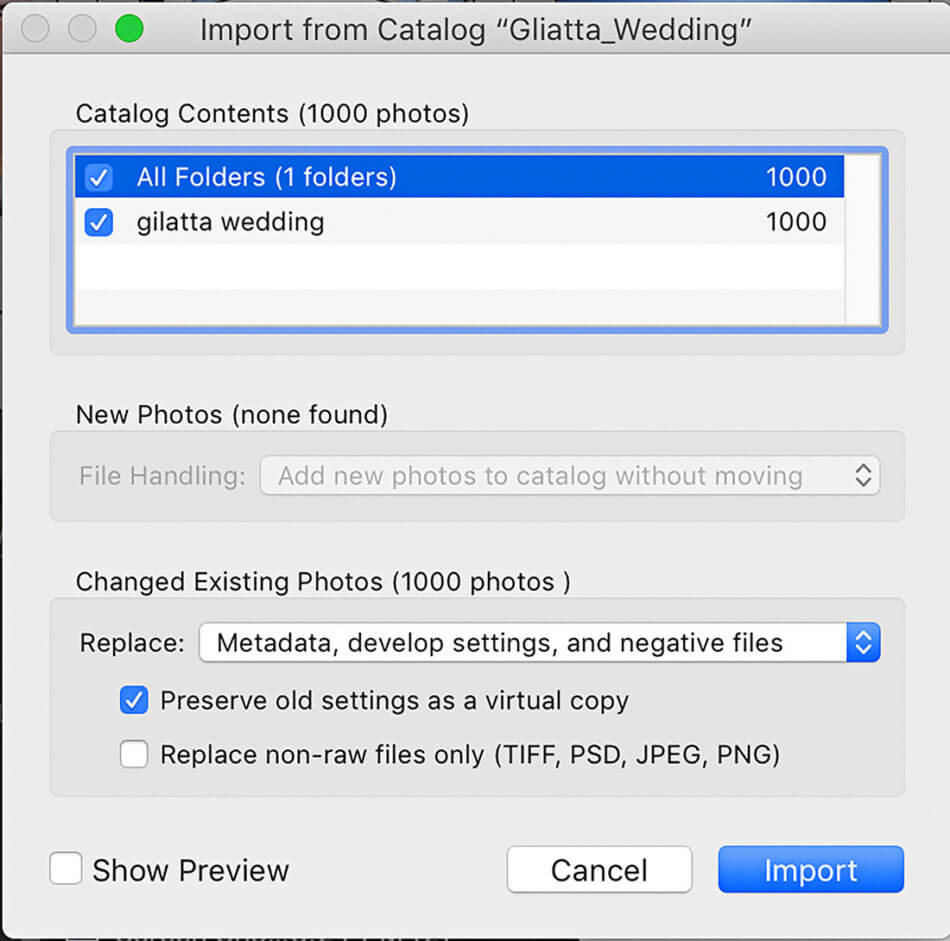Enable the Show Preview checkbox
Screen dimensions: 950x941
point(65,868)
